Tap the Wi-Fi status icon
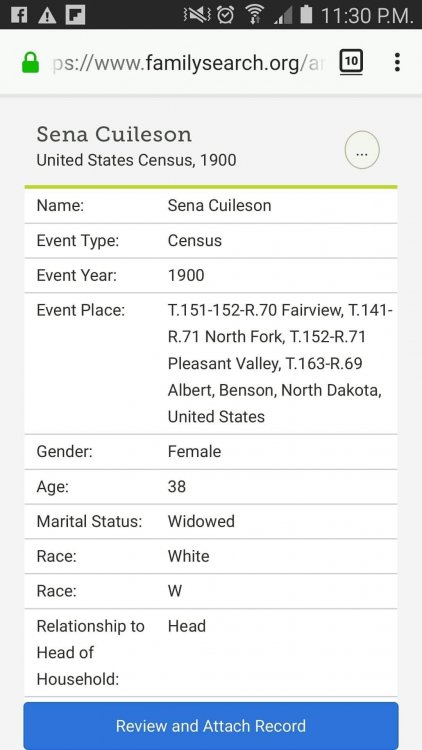Screen dimensions: 422x750 point(255,15)
